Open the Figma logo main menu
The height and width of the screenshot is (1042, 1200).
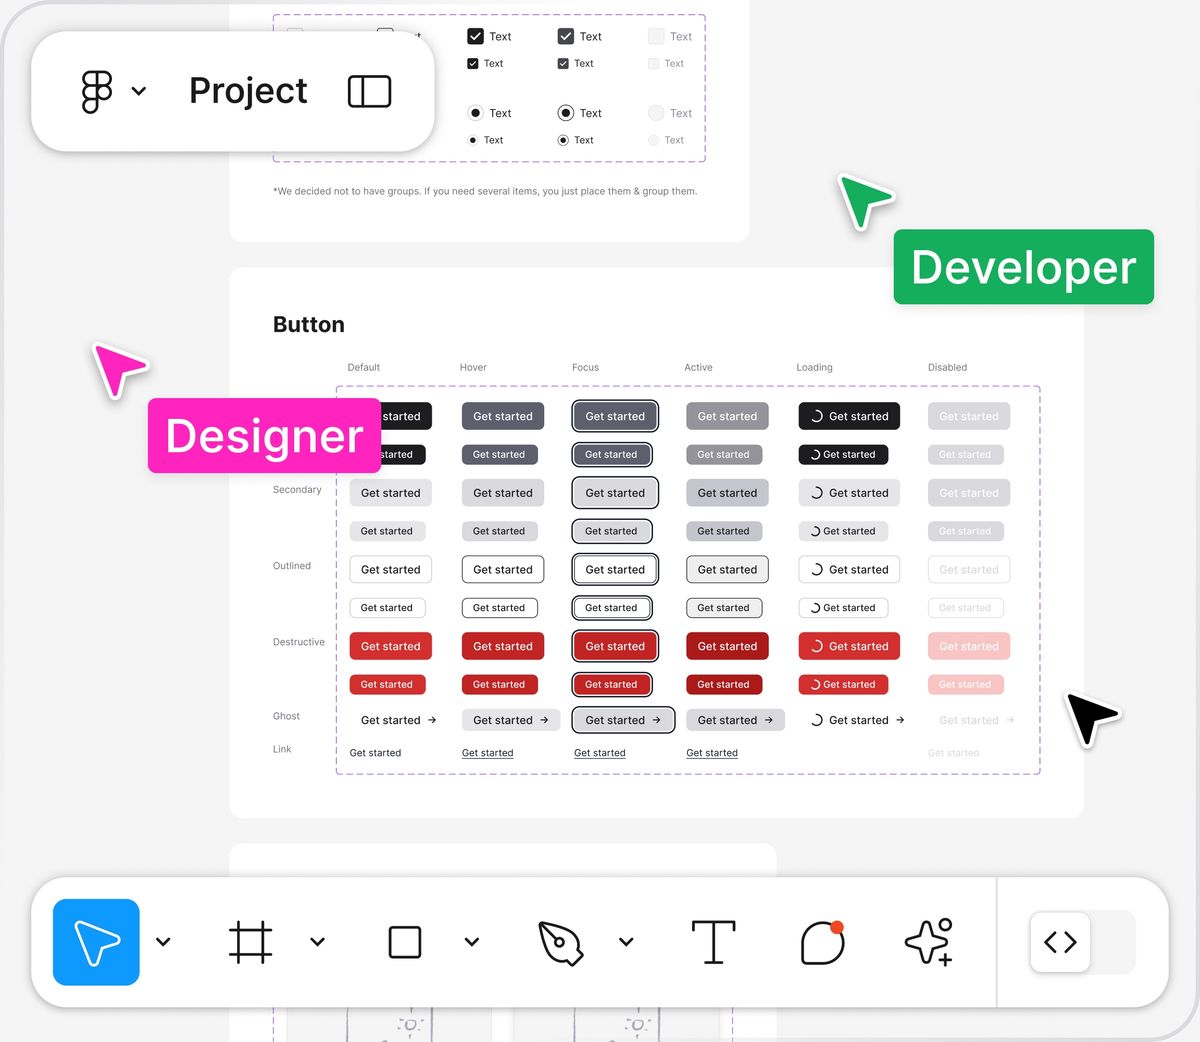pyautogui.click(x=96, y=92)
